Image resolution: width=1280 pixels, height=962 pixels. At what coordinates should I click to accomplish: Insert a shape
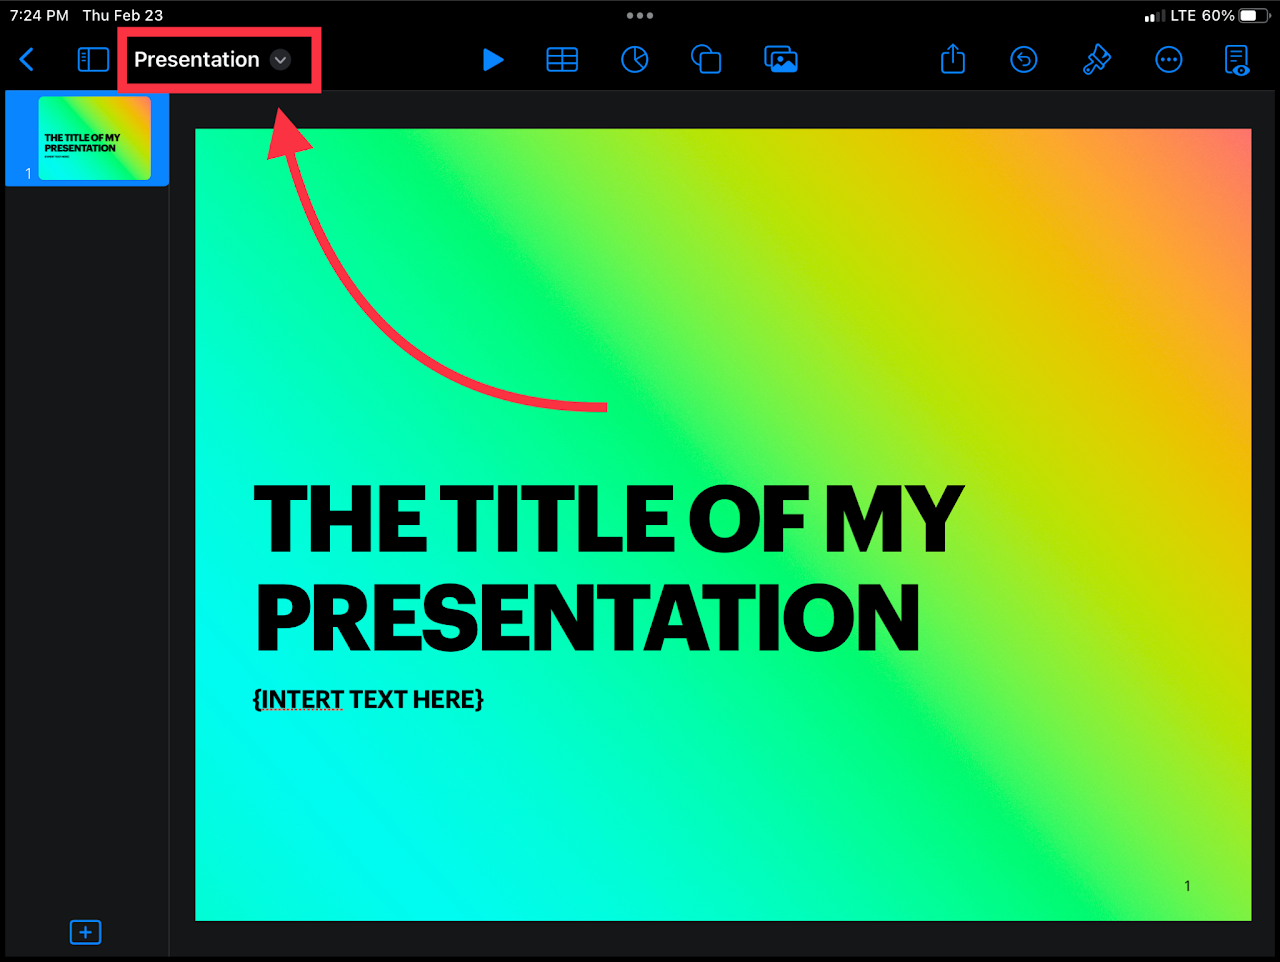click(x=707, y=60)
